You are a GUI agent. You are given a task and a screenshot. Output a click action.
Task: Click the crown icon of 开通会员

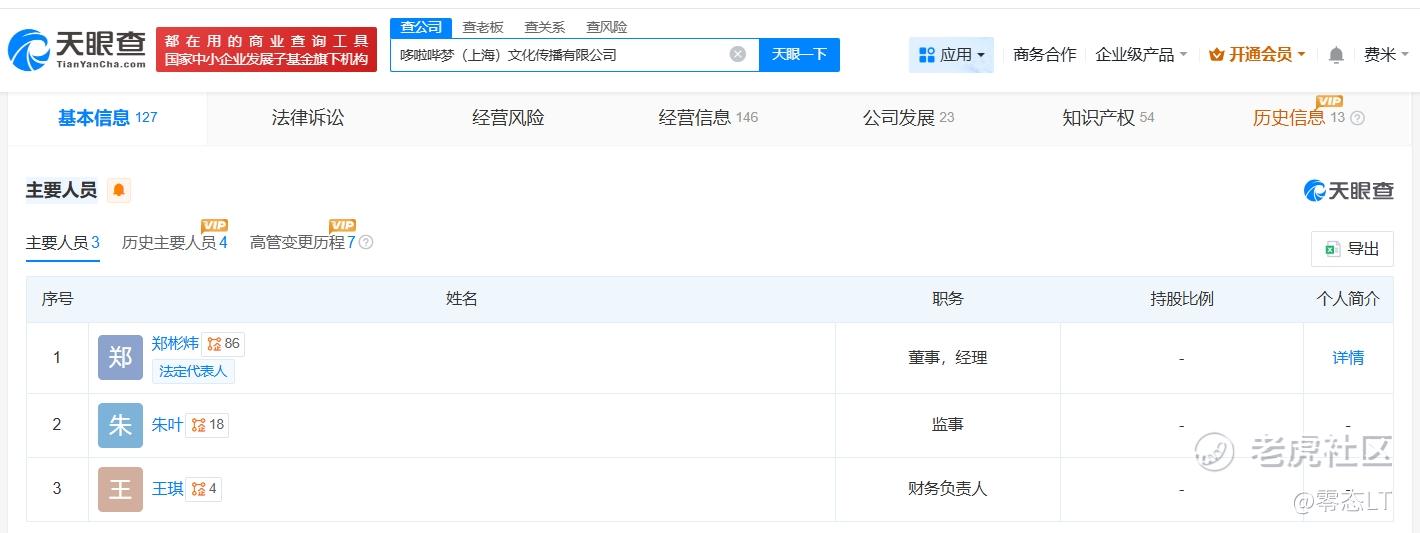(x=1217, y=55)
